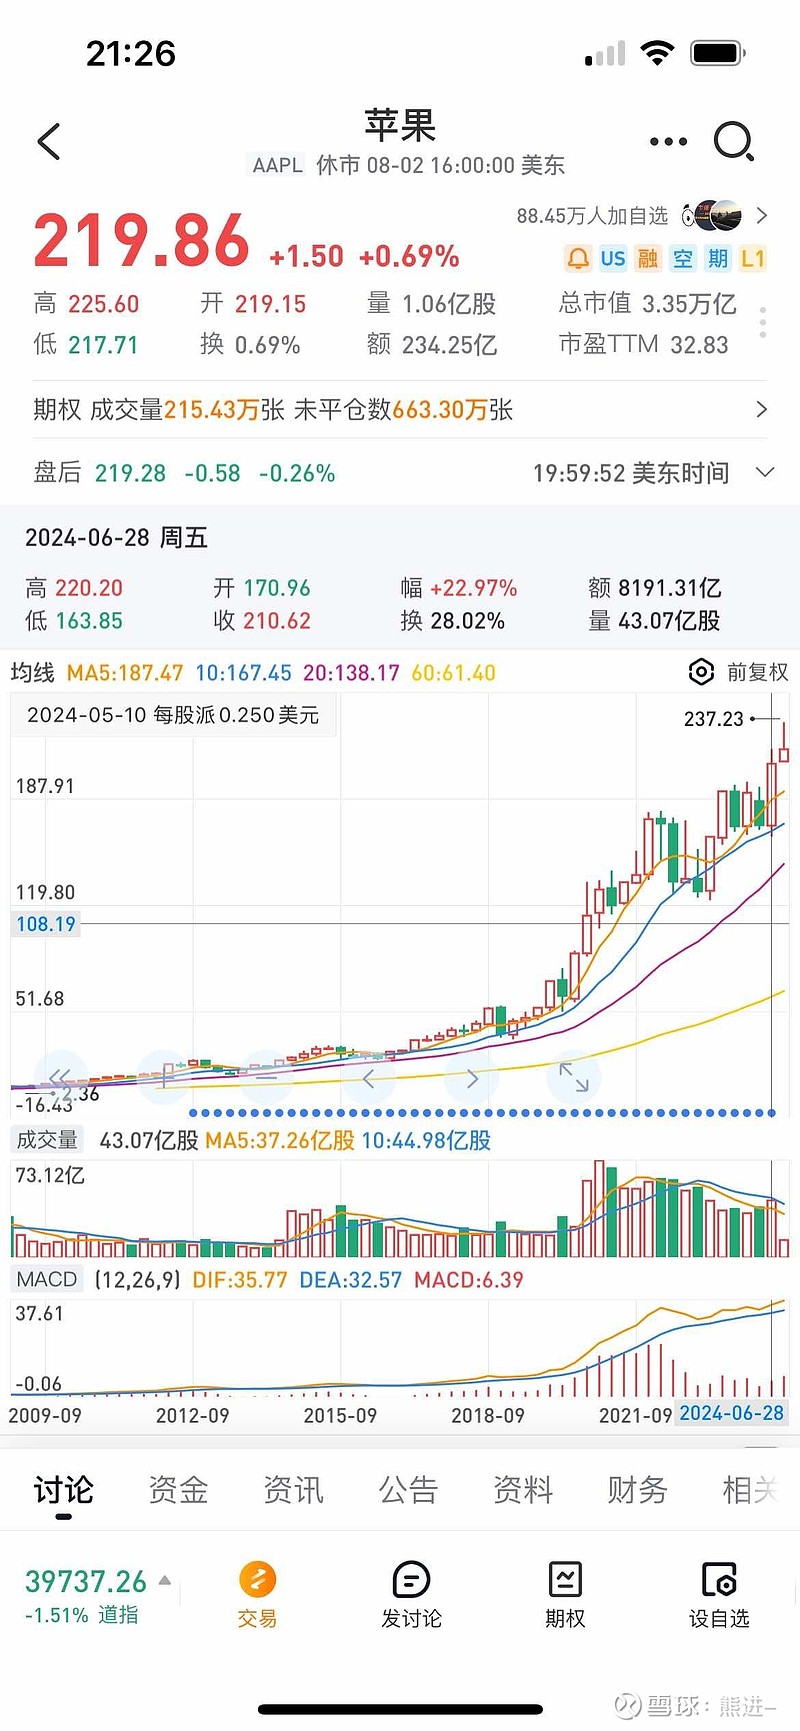Expand the chart to fullscreen

pyautogui.click(x=574, y=1077)
